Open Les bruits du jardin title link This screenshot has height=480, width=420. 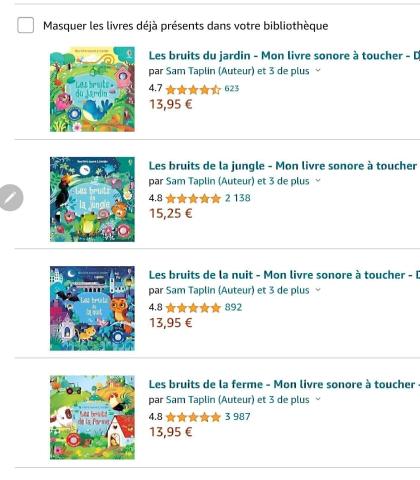pyautogui.click(x=284, y=56)
